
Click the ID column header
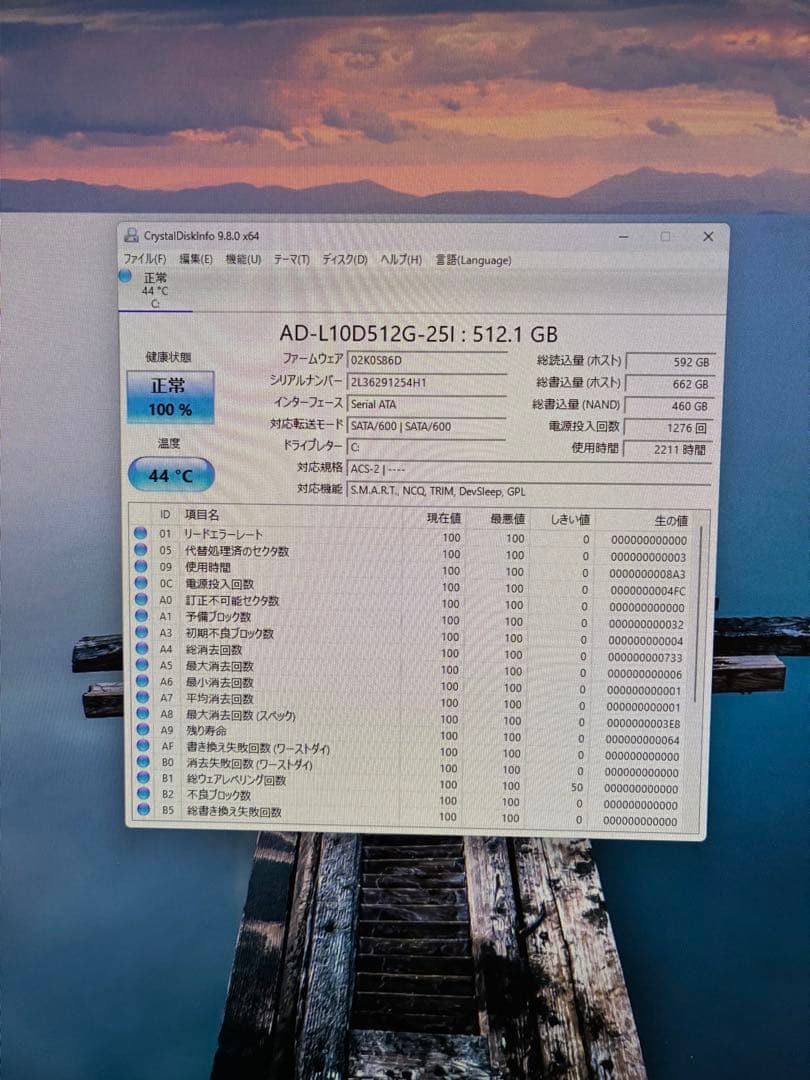point(165,514)
